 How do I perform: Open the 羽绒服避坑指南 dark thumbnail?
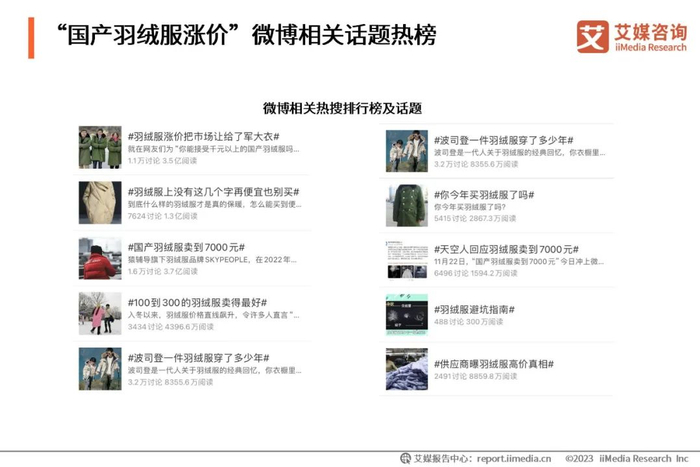[407, 315]
